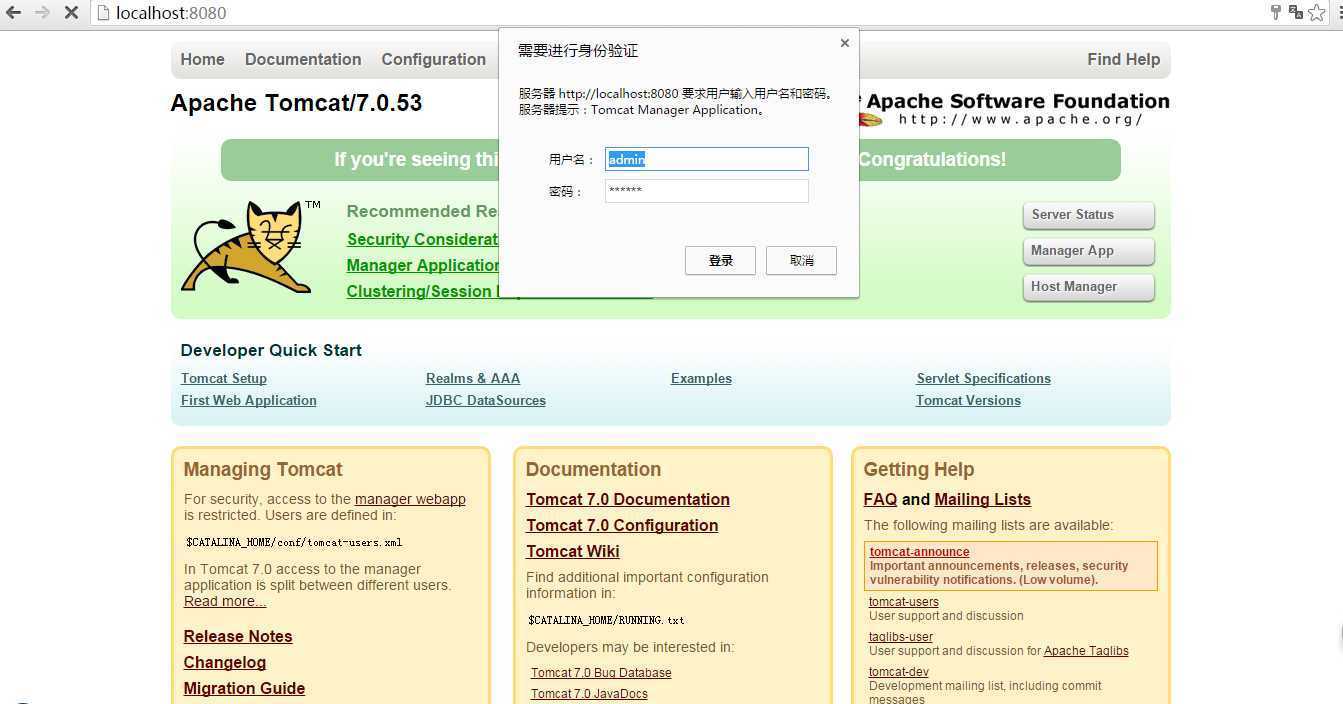1343x704 pixels.
Task: Click the Managing Tomcat heading
Action: [x=263, y=469]
